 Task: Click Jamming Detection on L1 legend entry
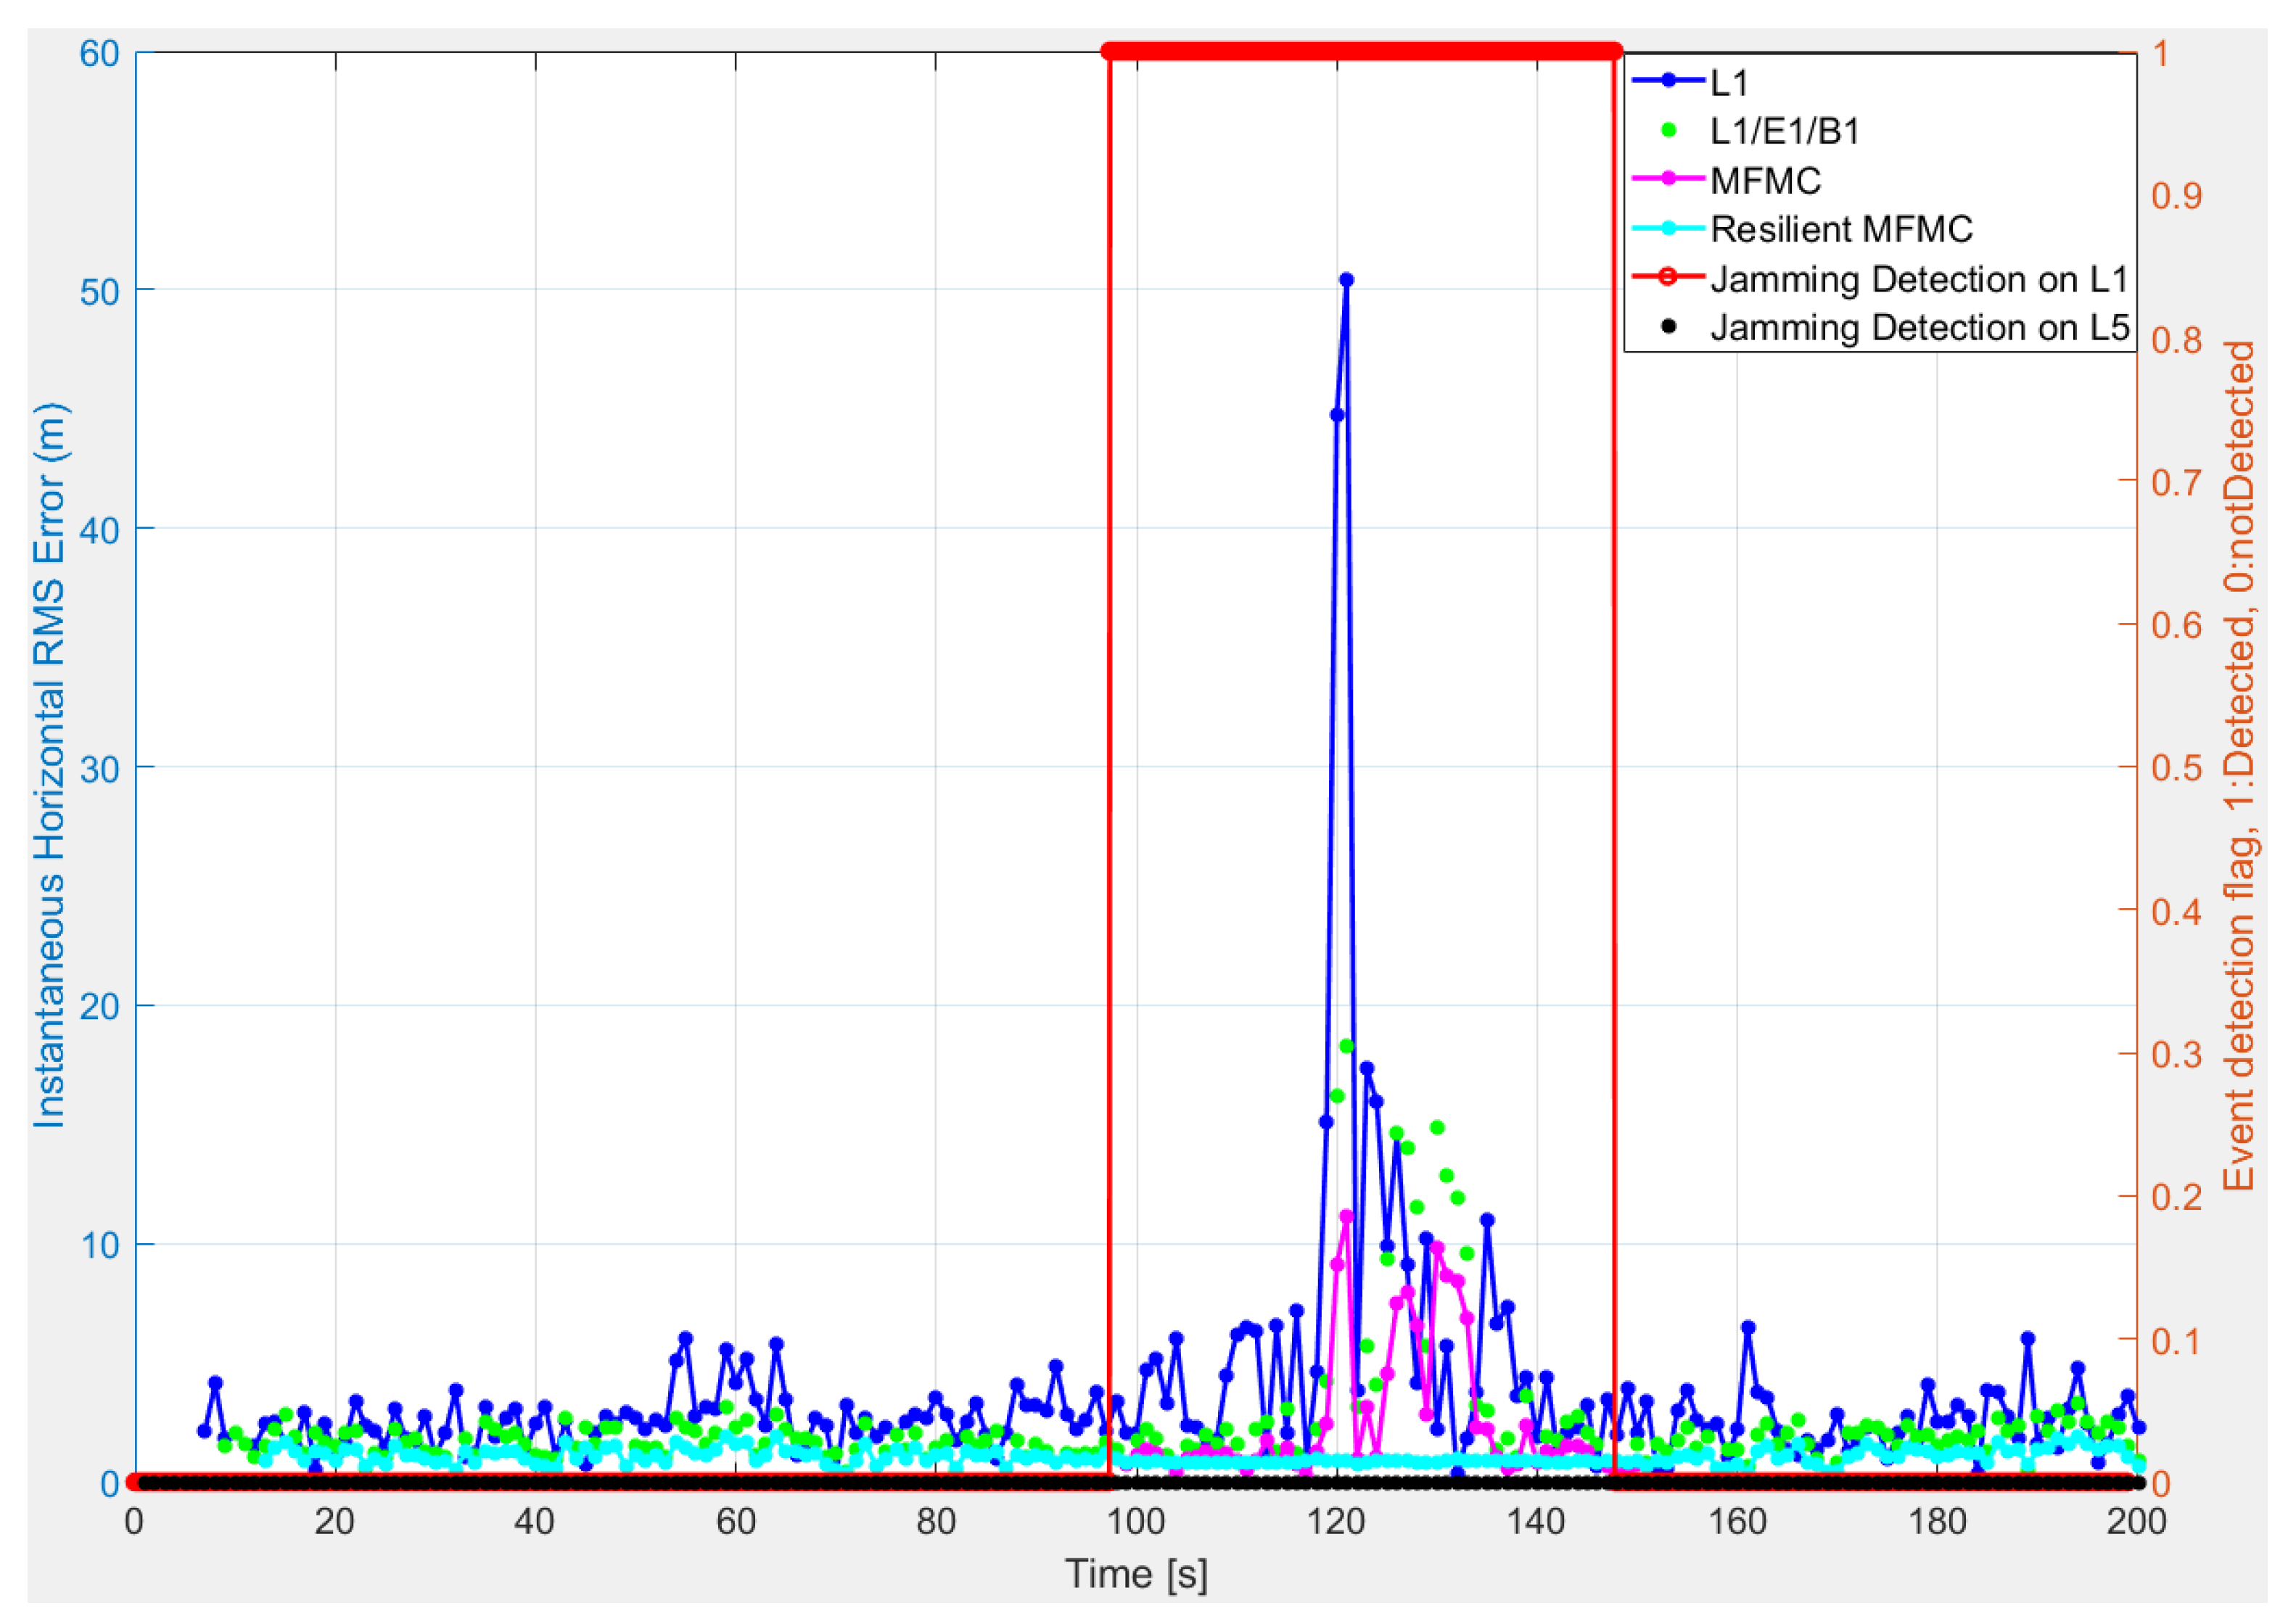1918,278
